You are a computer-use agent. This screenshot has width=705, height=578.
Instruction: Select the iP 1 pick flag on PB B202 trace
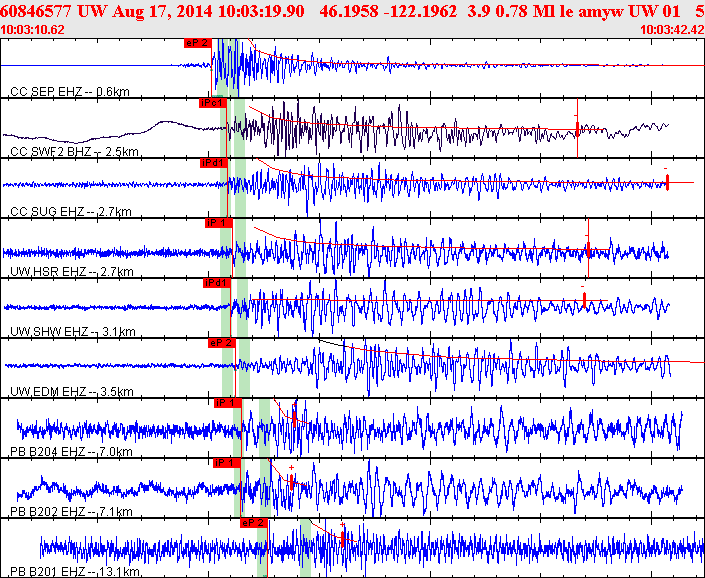(226, 462)
